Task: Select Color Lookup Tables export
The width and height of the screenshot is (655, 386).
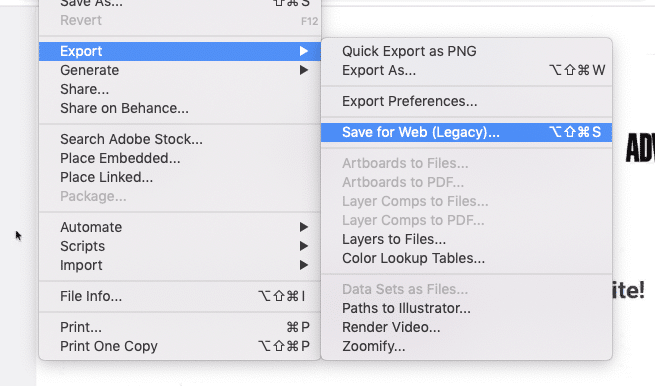Action: (466, 259)
